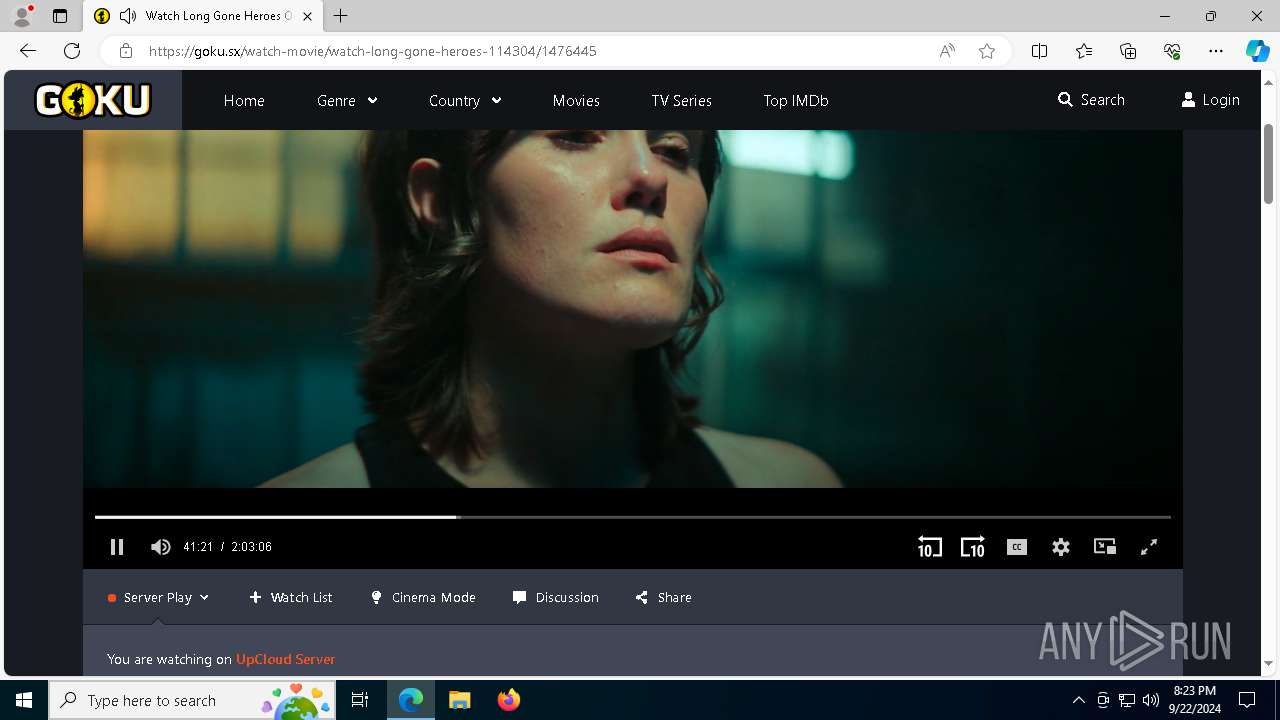The image size is (1280, 720).
Task: Click the taskbar search box
Action: pos(193,700)
